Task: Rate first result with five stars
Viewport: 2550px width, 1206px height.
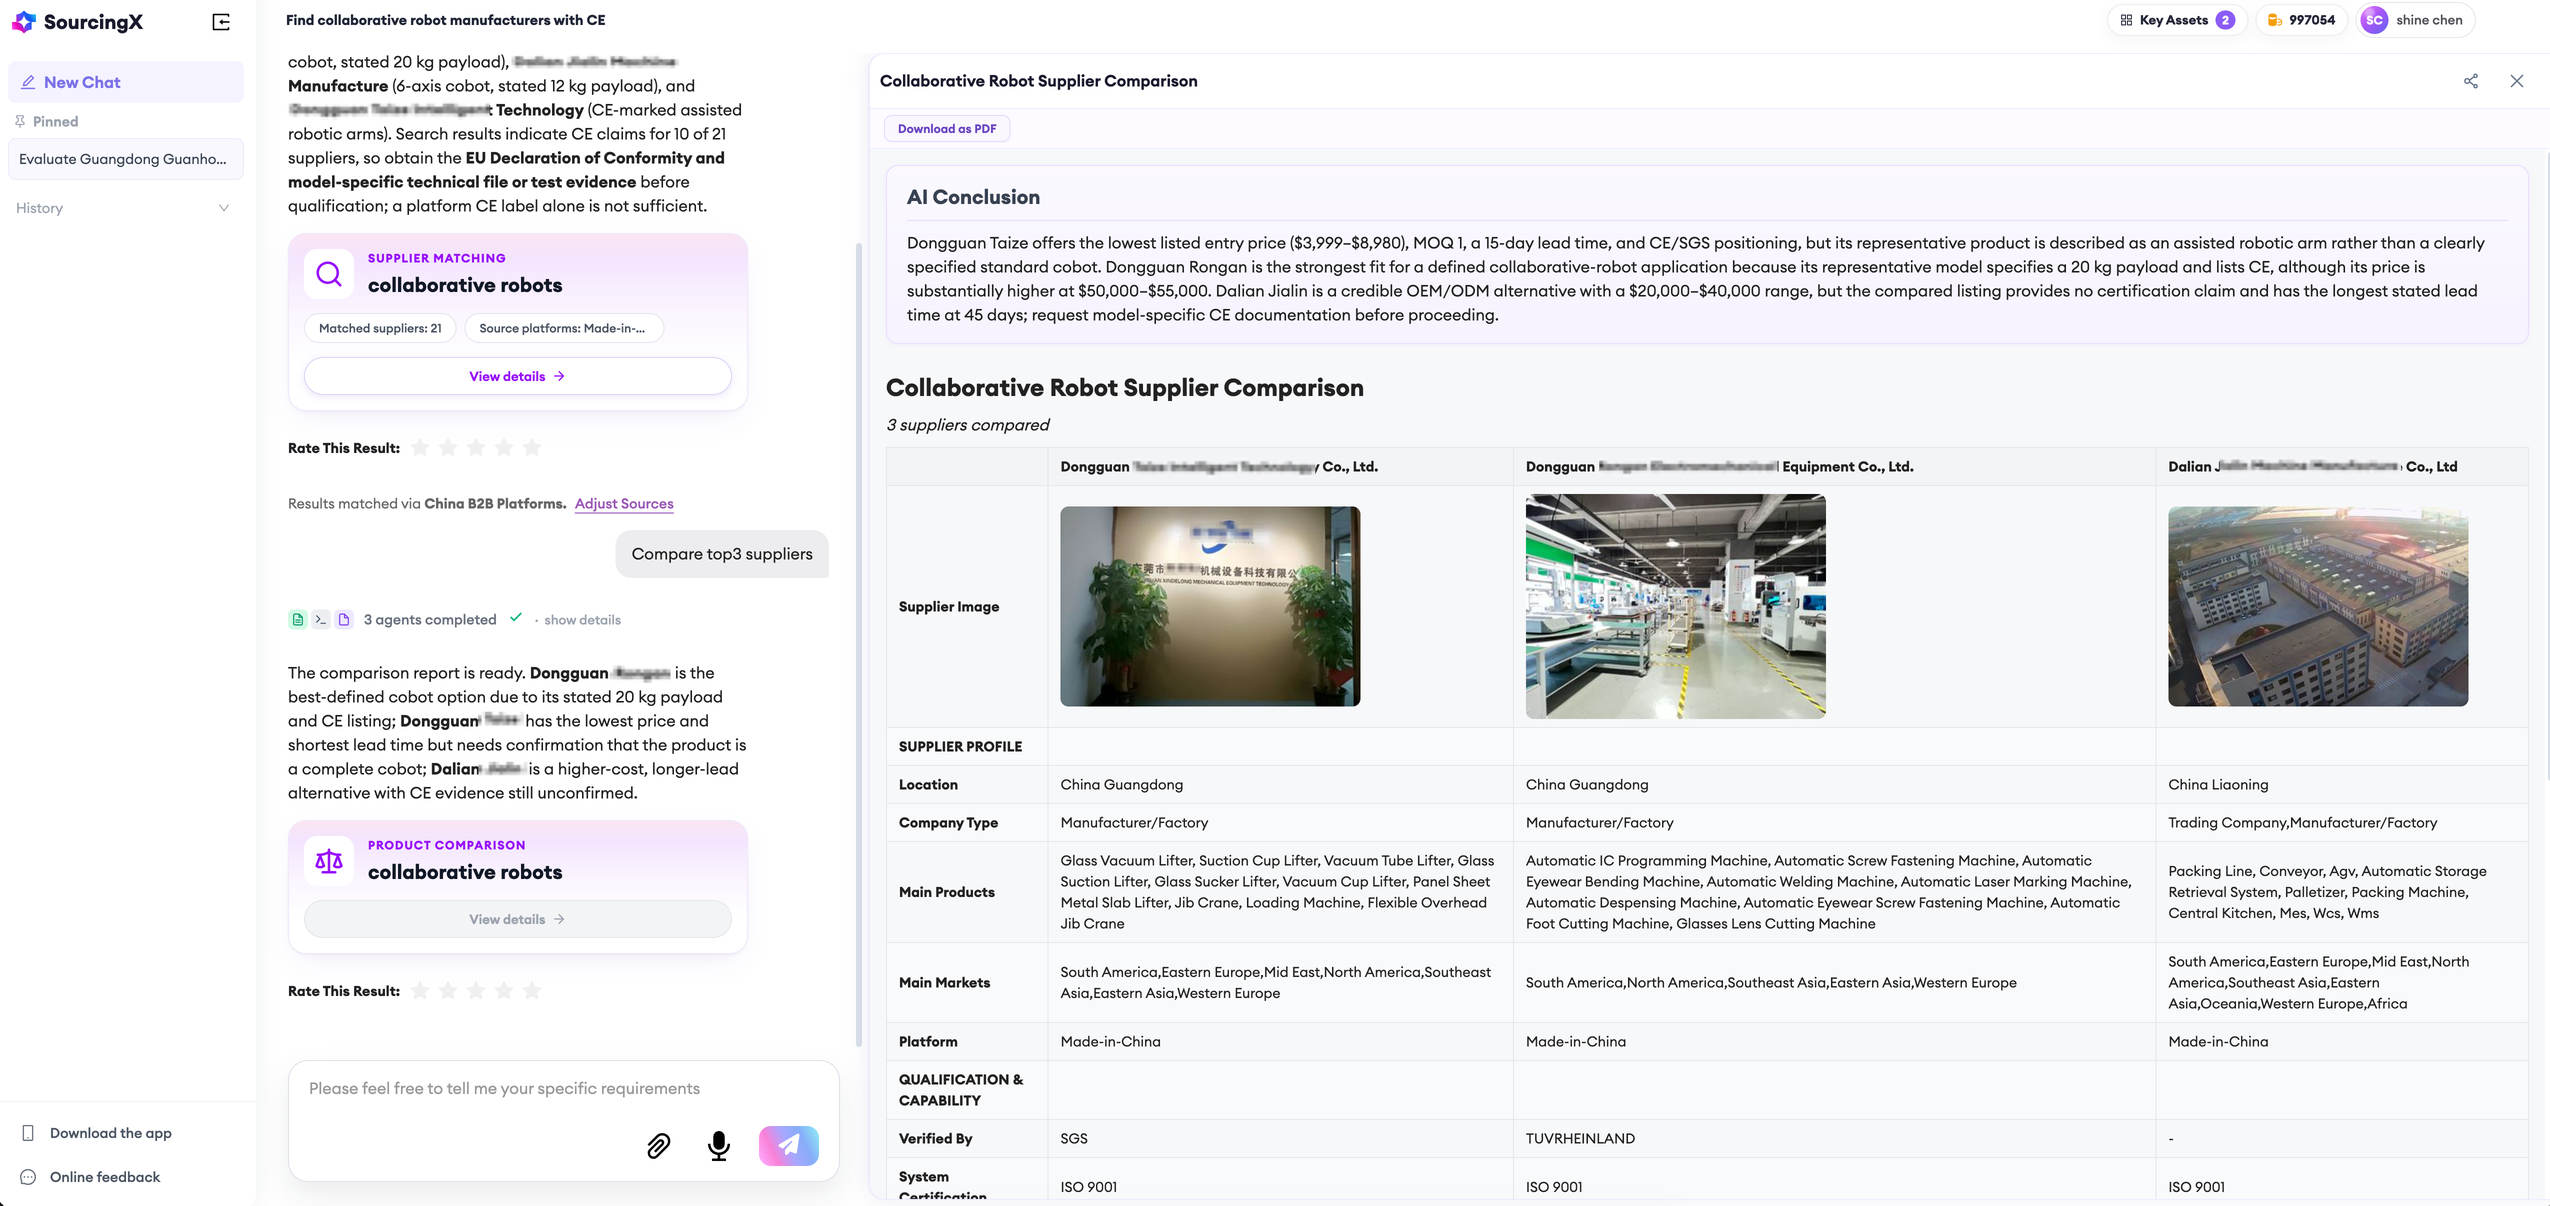Action: click(x=532, y=448)
